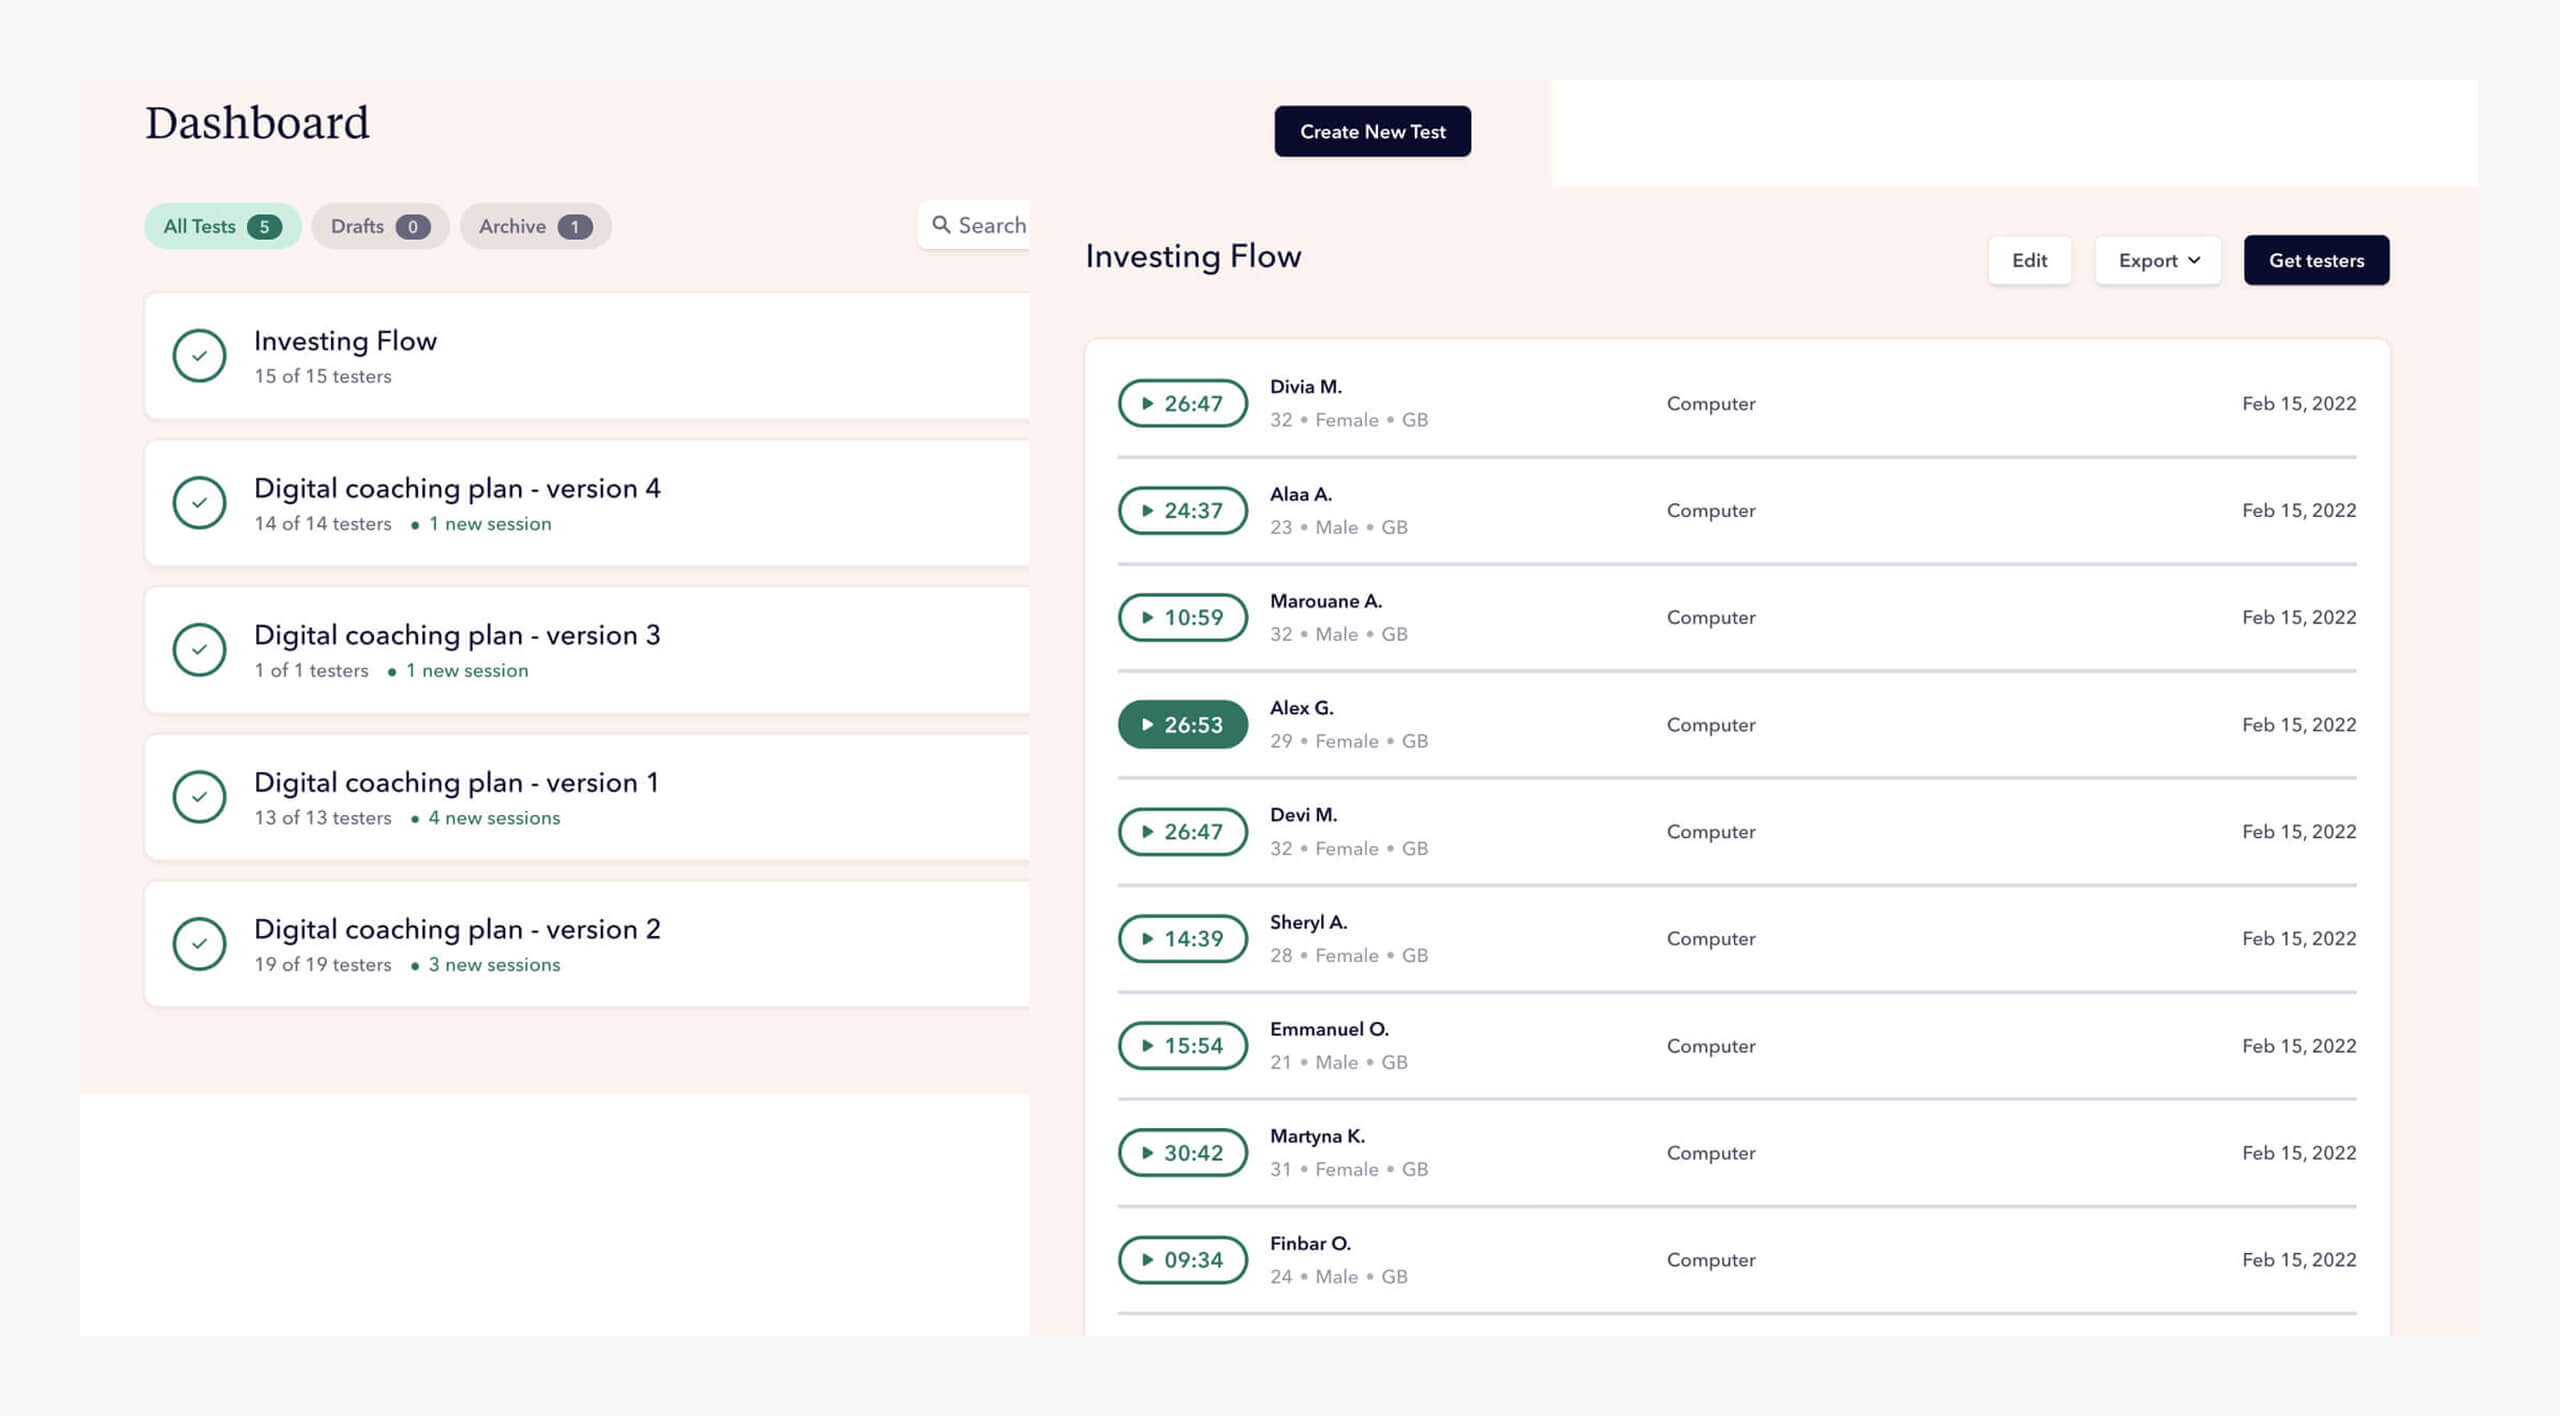
Task: Select the All Tests filter tab
Action: tap(221, 226)
